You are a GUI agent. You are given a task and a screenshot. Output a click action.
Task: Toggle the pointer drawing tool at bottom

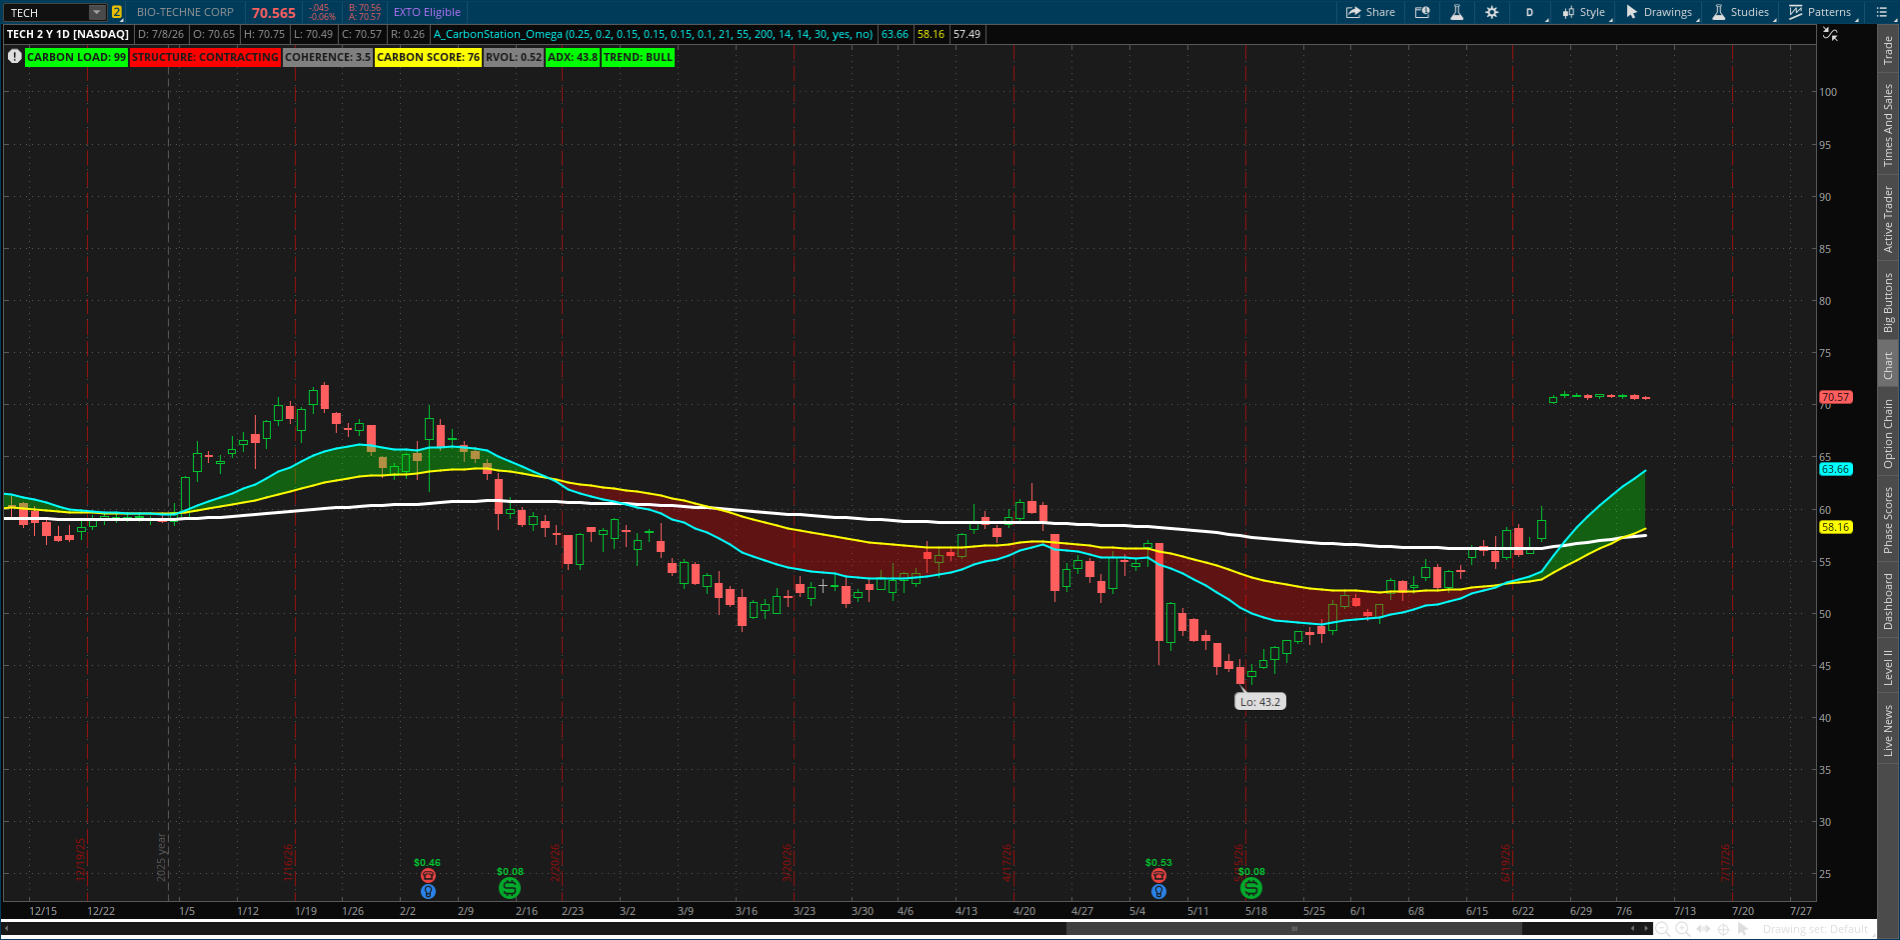[1743, 929]
